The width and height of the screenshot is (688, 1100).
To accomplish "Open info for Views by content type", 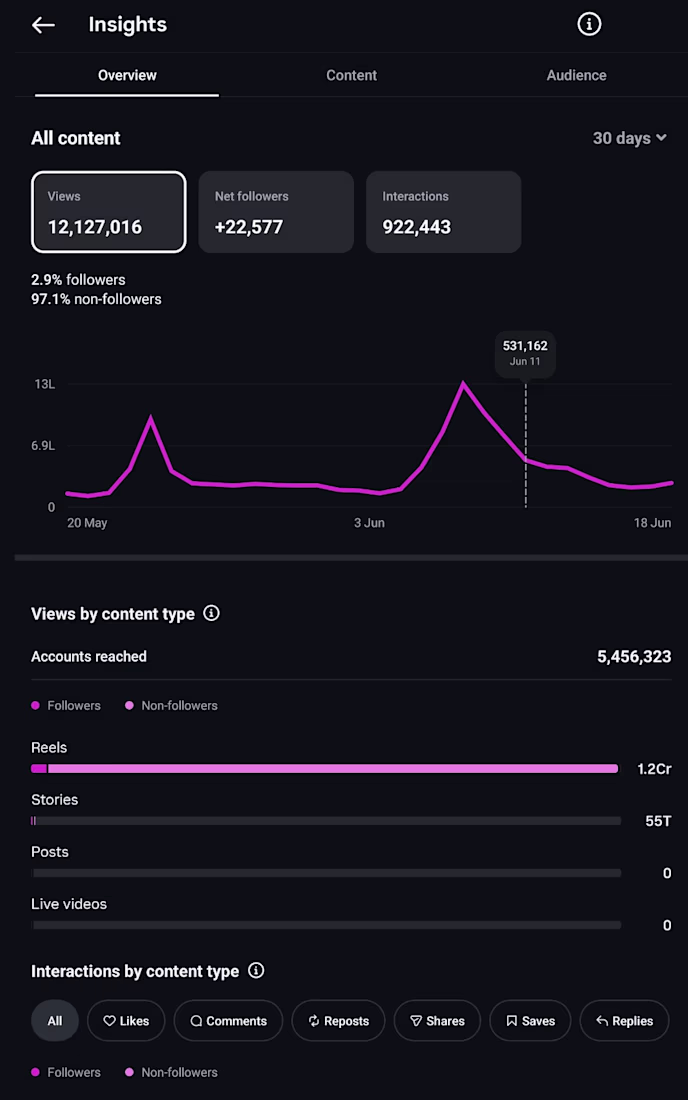I will click(x=211, y=613).
